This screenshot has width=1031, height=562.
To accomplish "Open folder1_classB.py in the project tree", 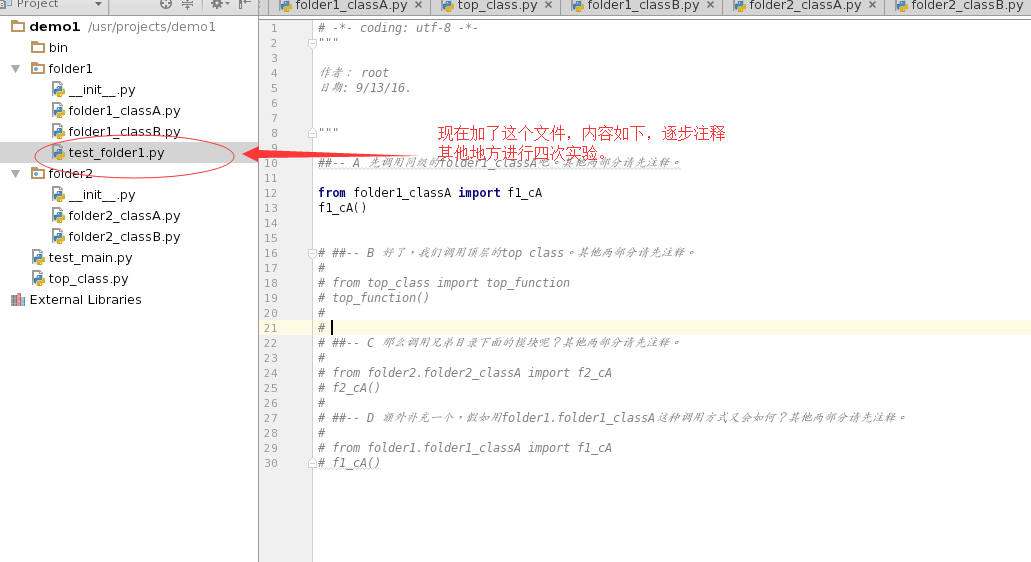I will [116, 131].
